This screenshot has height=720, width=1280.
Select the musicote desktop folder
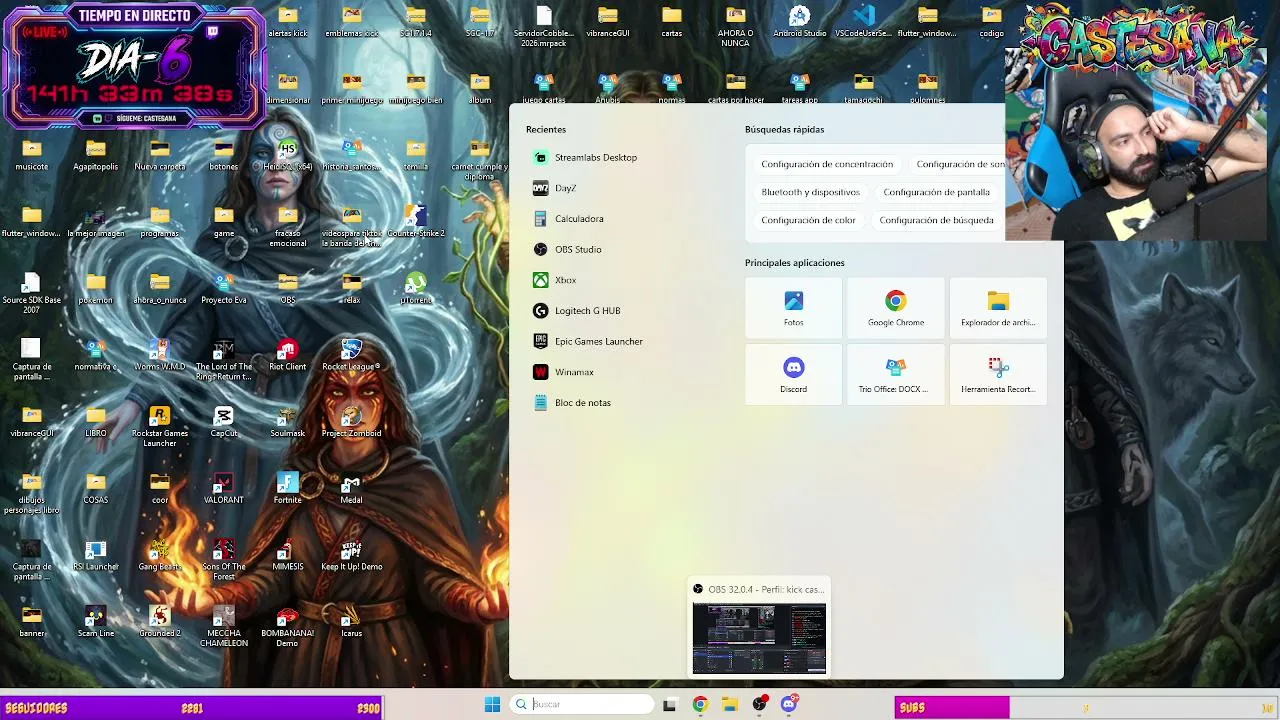32,155
